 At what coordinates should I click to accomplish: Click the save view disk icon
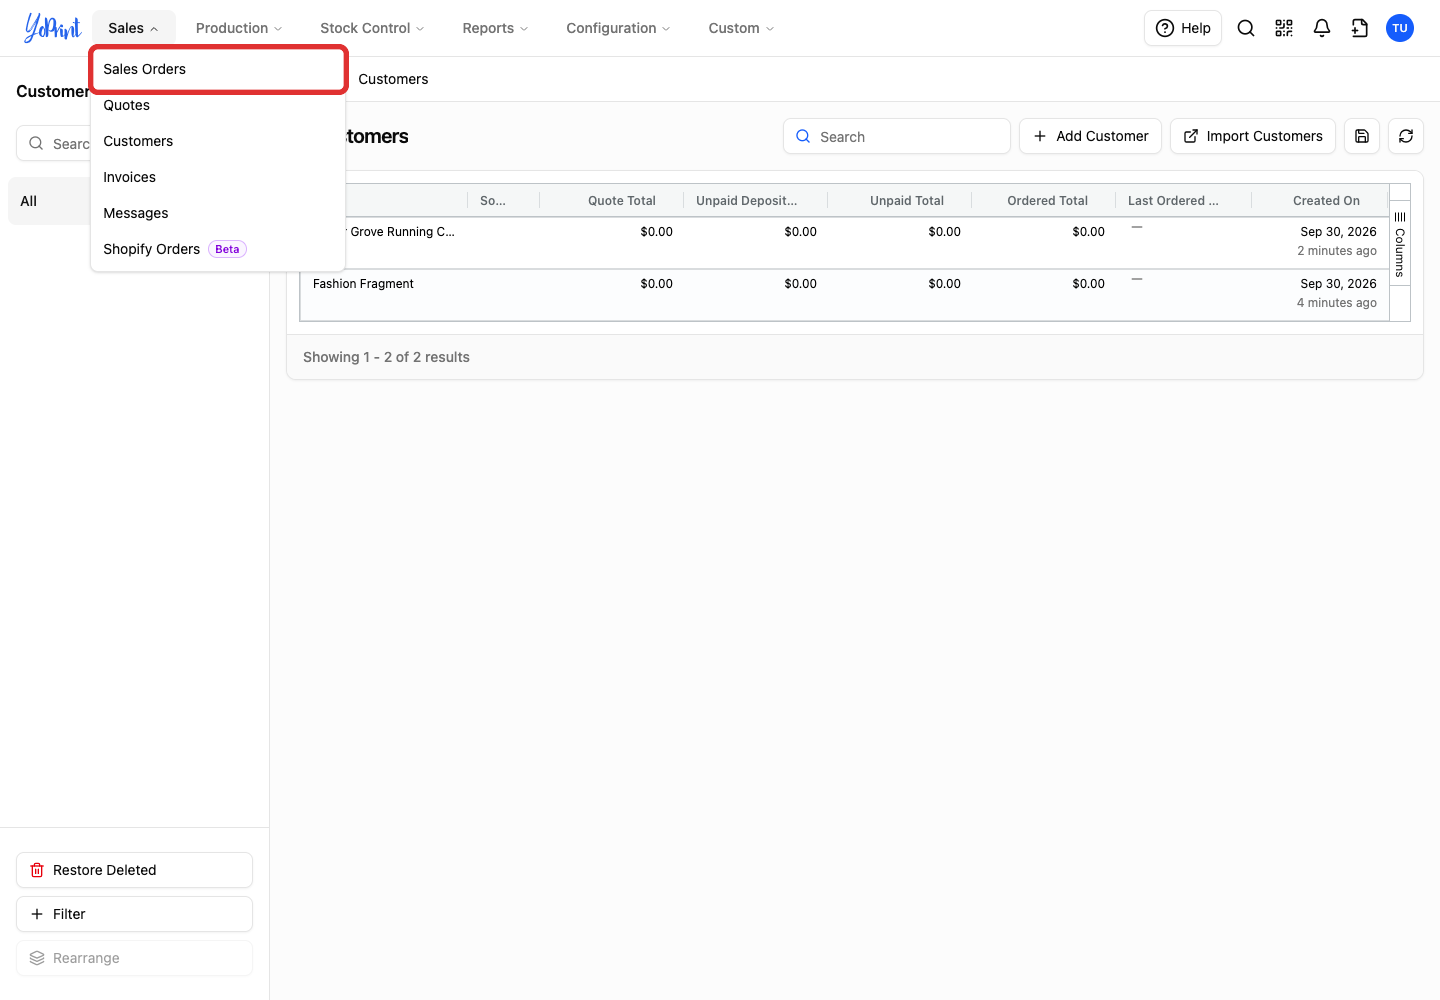click(1362, 136)
